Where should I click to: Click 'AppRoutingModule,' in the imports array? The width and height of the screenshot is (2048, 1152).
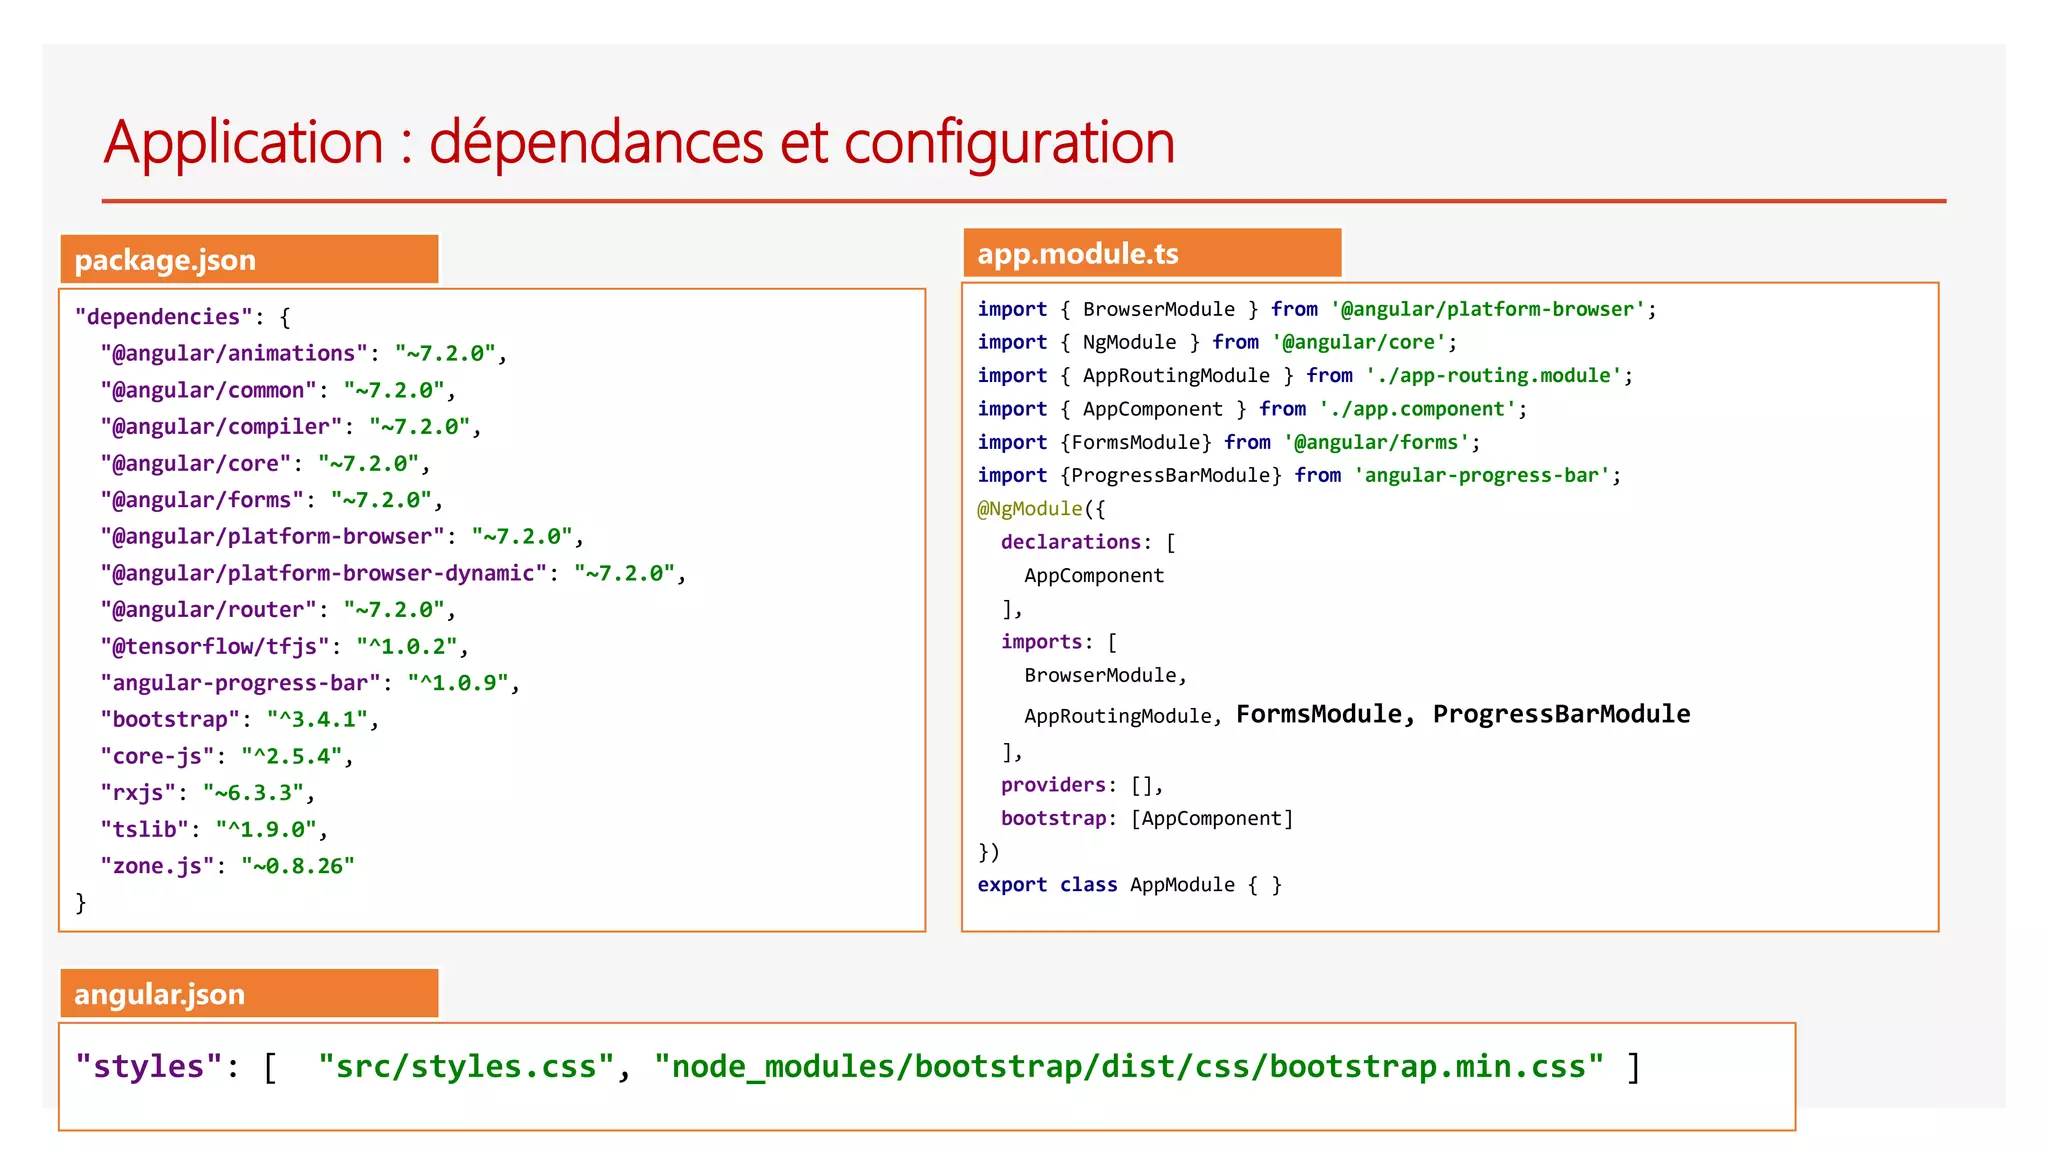click(x=1122, y=716)
